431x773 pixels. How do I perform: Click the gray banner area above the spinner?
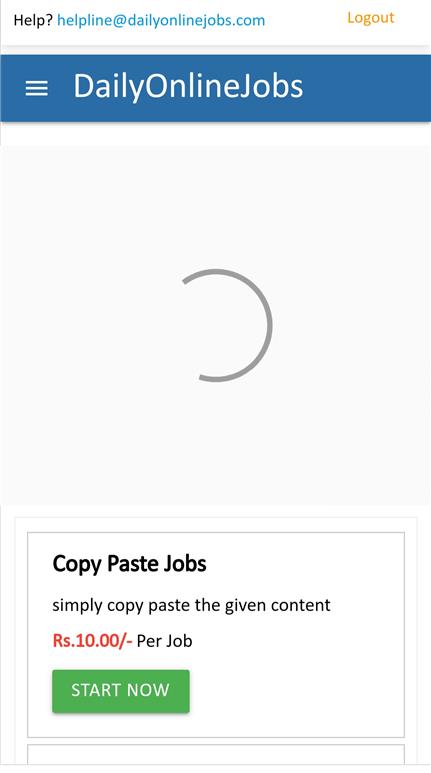coord(216,207)
